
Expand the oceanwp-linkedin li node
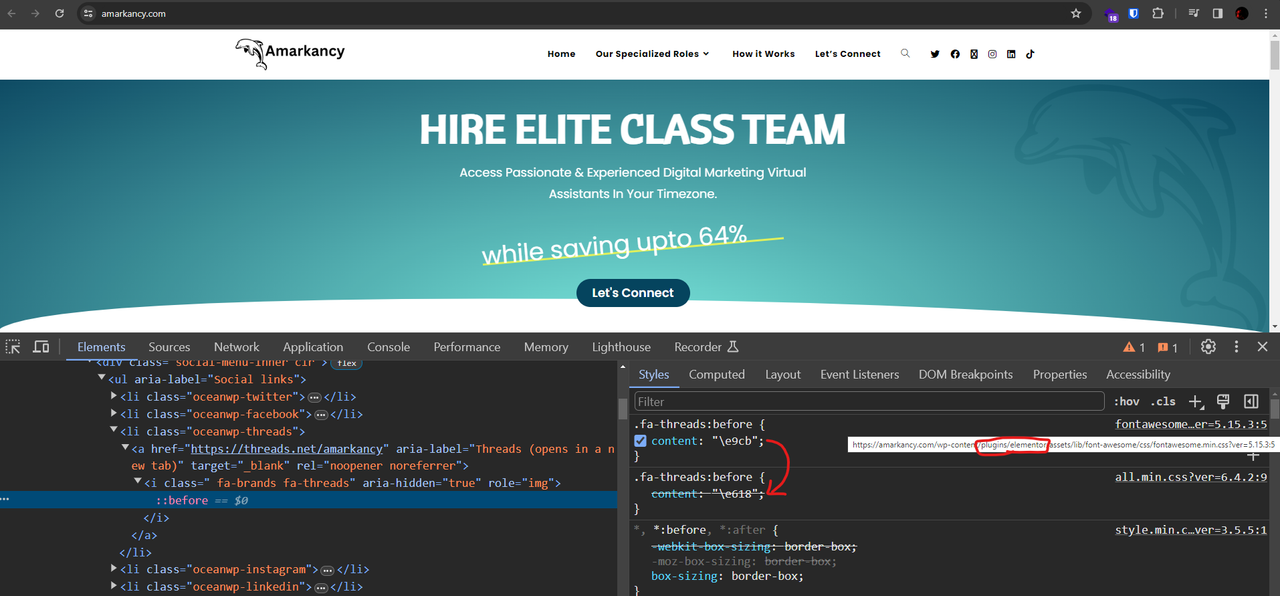[x=113, y=586]
